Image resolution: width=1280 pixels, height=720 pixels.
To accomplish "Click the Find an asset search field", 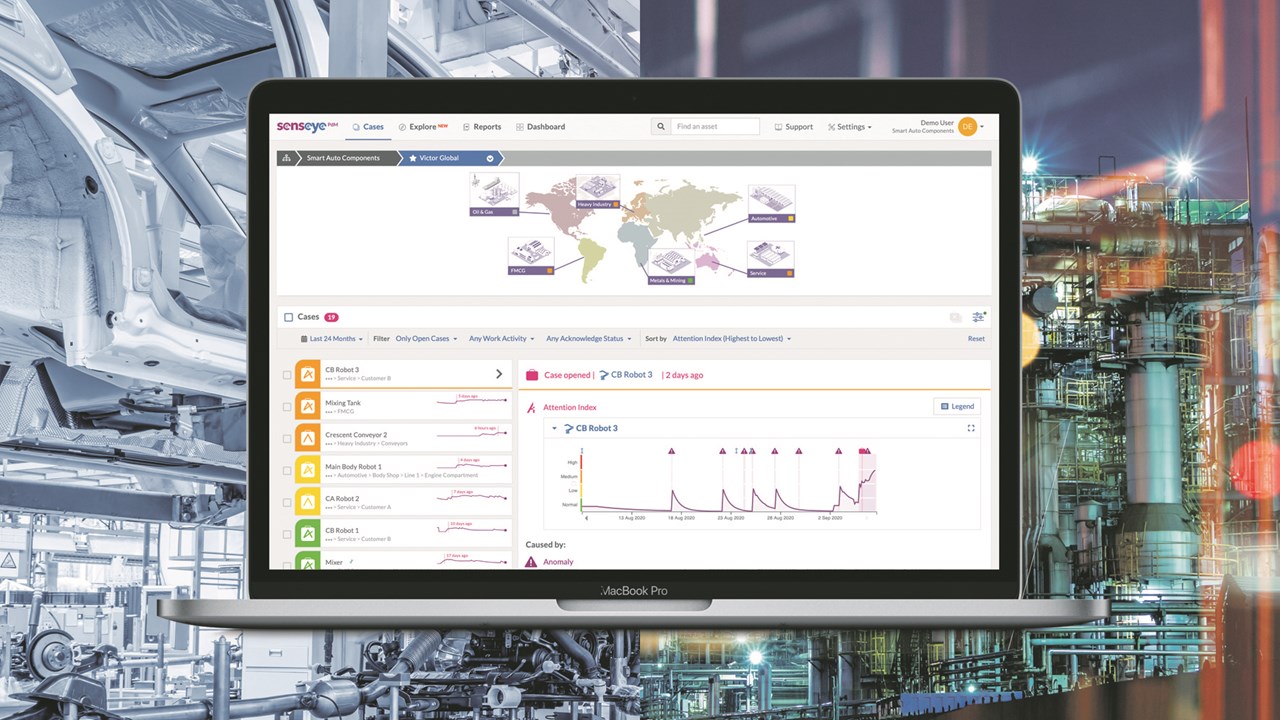I will (x=714, y=127).
